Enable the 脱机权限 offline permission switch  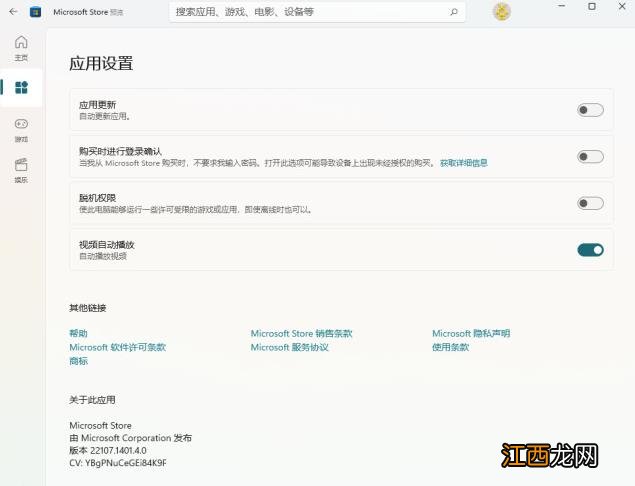(x=590, y=203)
